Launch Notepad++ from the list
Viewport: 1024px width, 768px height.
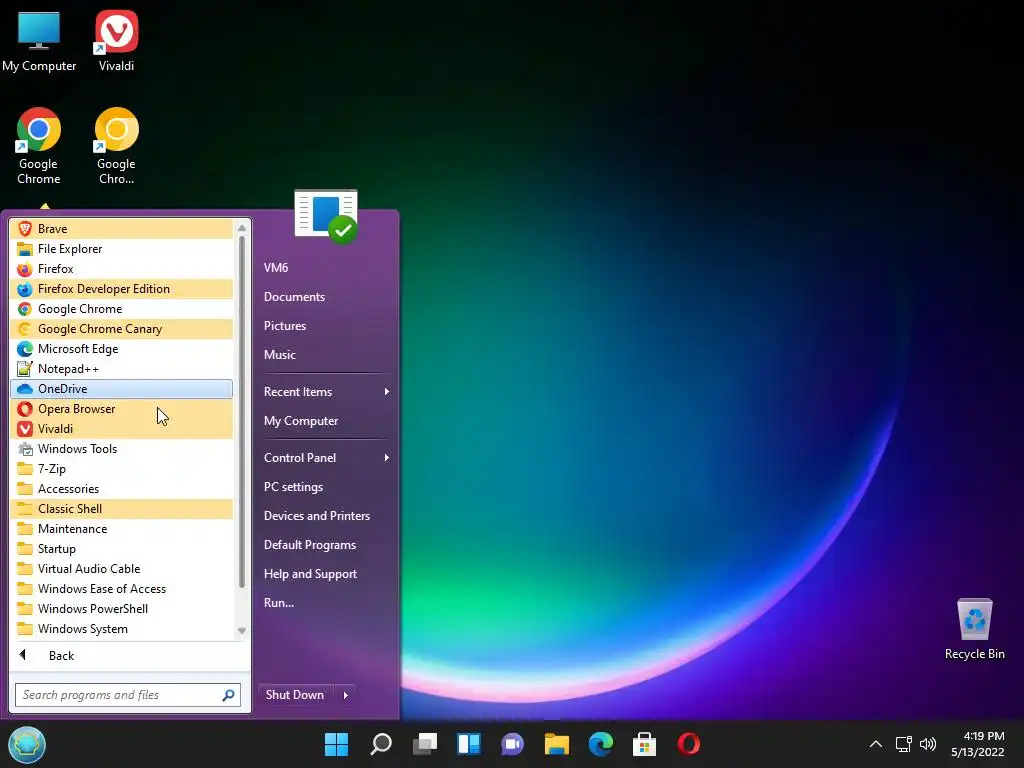121,369
